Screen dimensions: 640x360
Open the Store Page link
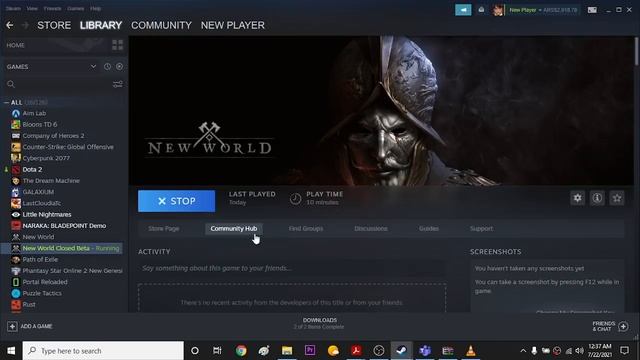click(x=164, y=229)
